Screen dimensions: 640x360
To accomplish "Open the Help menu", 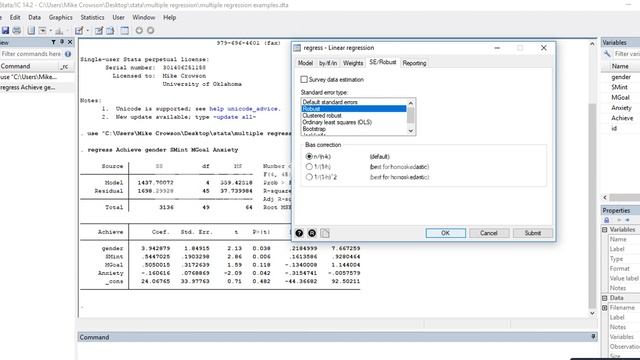I will 169,18.
